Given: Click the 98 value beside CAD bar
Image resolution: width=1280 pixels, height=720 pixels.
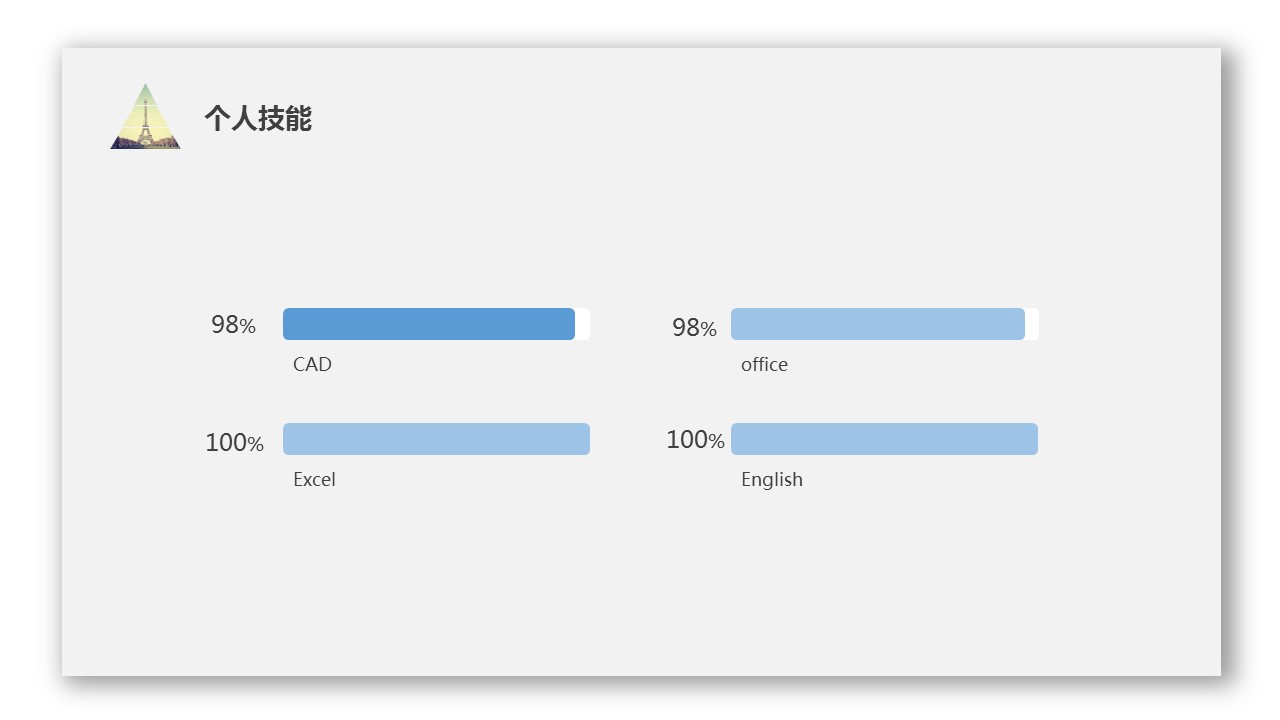Looking at the screenshot, I should 224,325.
